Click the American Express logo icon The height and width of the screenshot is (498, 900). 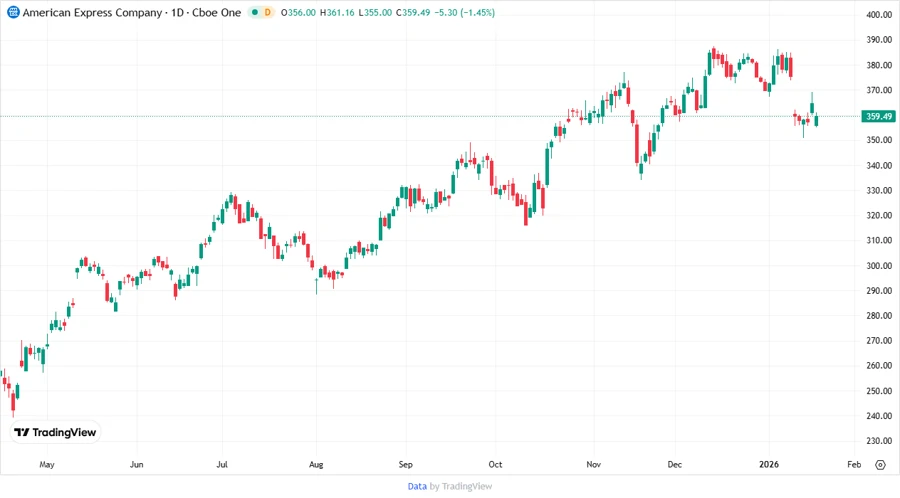click(x=13, y=12)
